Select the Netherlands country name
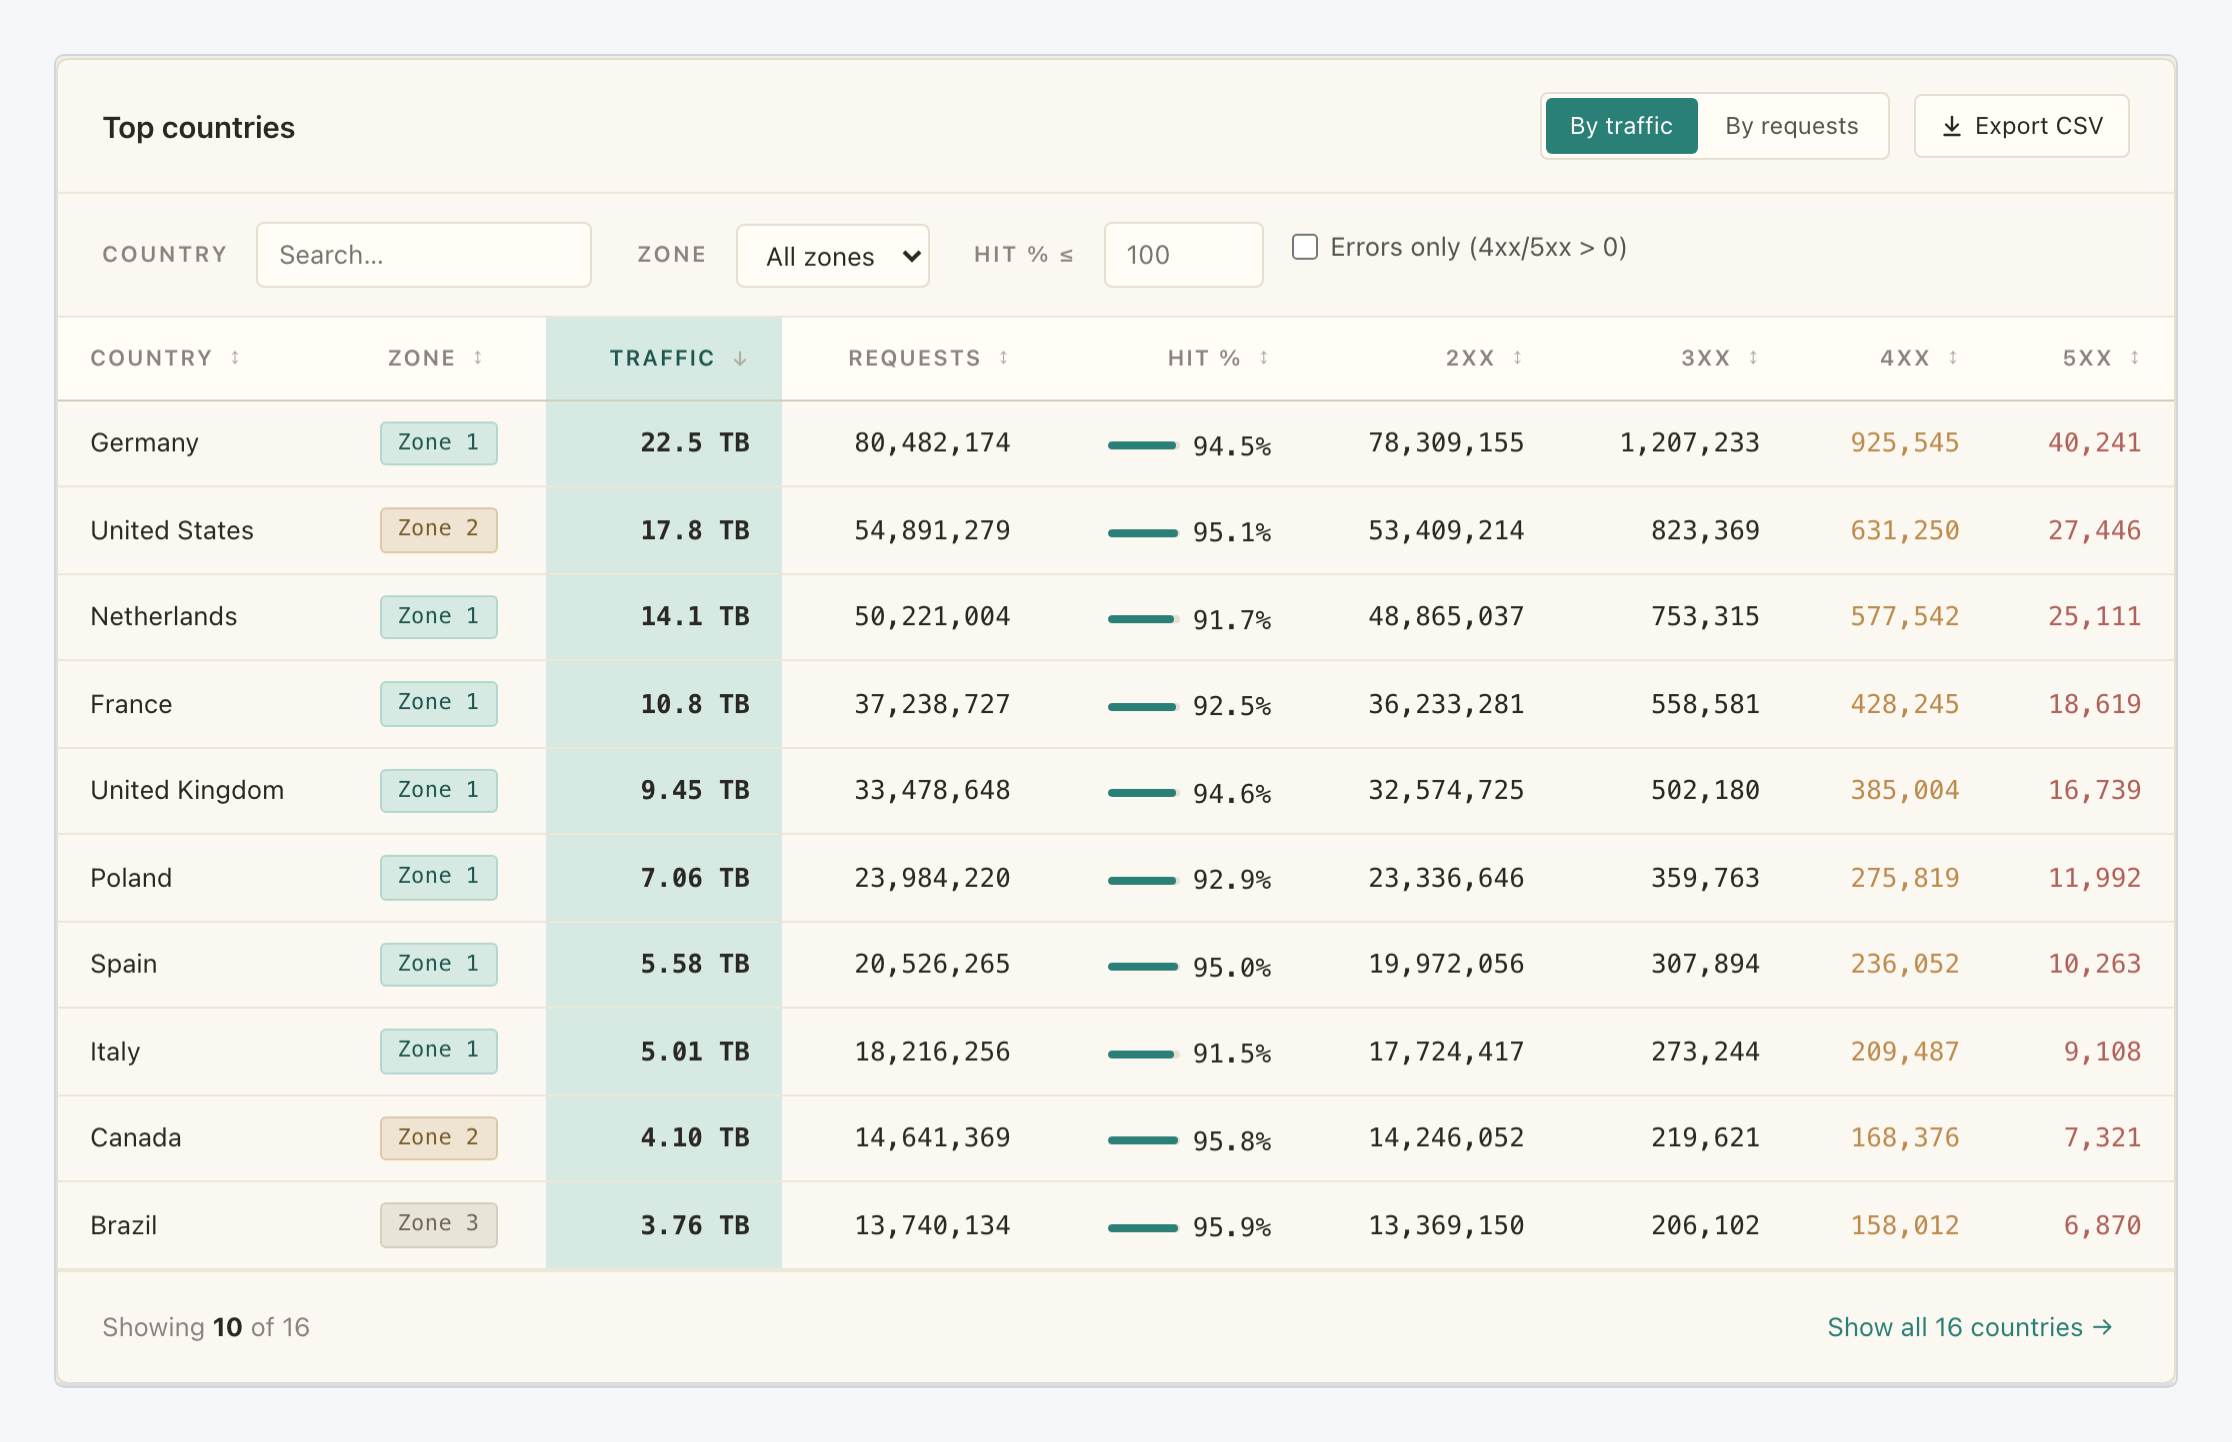The height and width of the screenshot is (1442, 2232). (164, 617)
